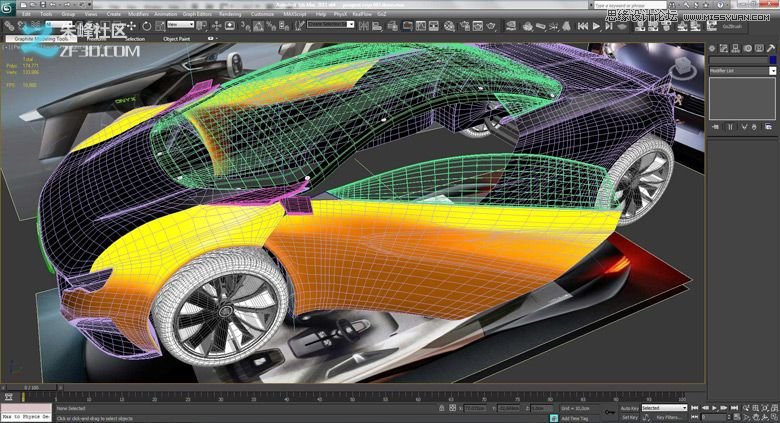Switch to the Graphite Modeling Tools tab
The height and width of the screenshot is (423, 780).
41,39
